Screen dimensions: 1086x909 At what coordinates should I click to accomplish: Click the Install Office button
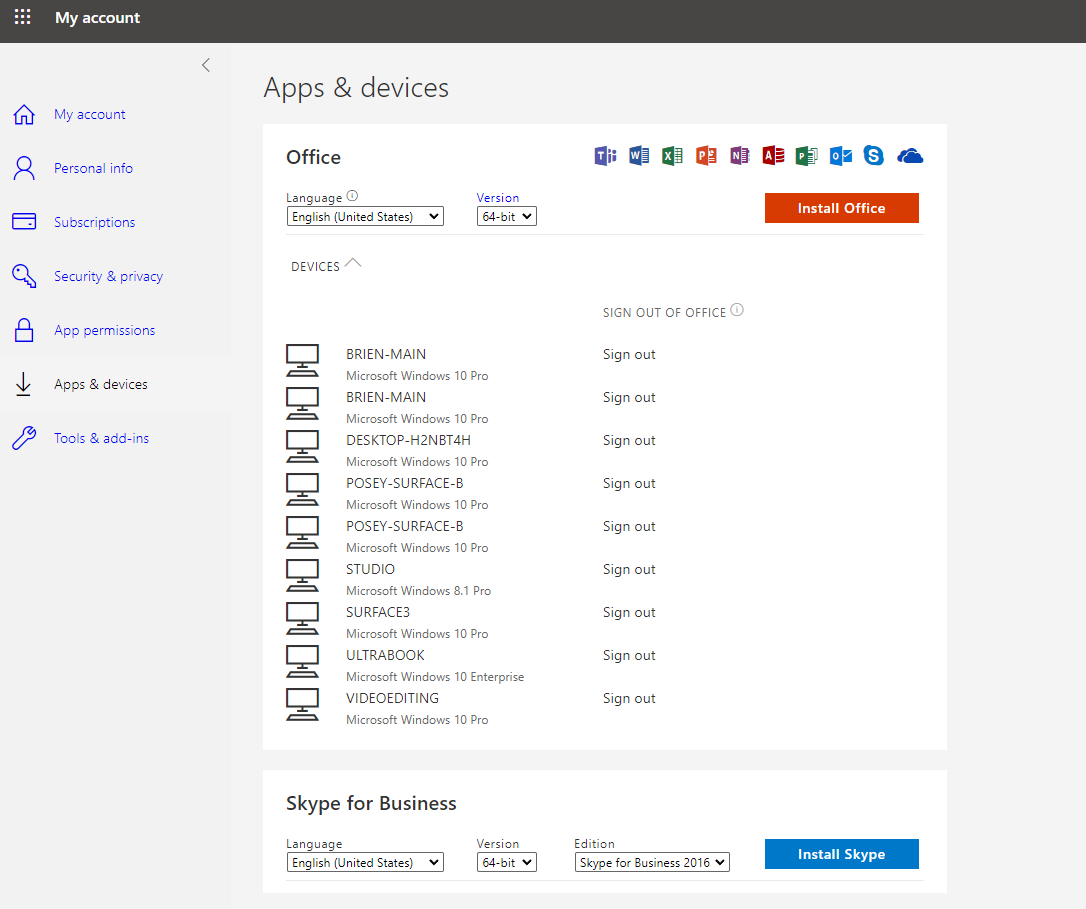(842, 208)
